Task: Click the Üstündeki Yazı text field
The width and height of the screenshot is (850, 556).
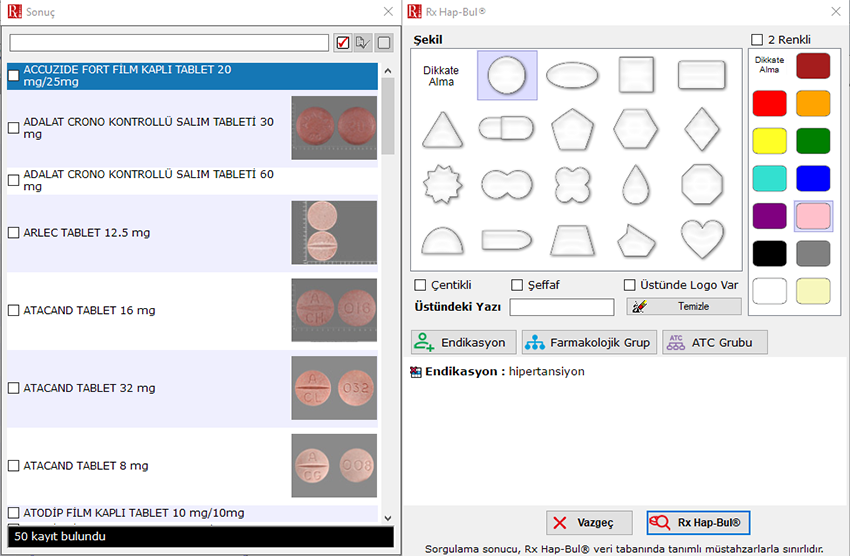Action: click(x=561, y=307)
